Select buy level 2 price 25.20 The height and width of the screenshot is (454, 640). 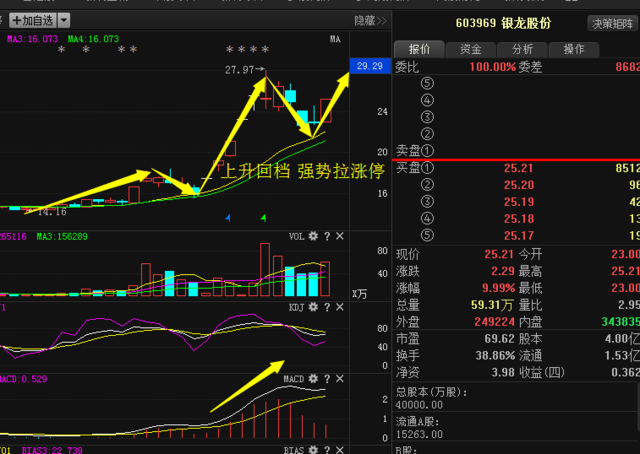518,185
